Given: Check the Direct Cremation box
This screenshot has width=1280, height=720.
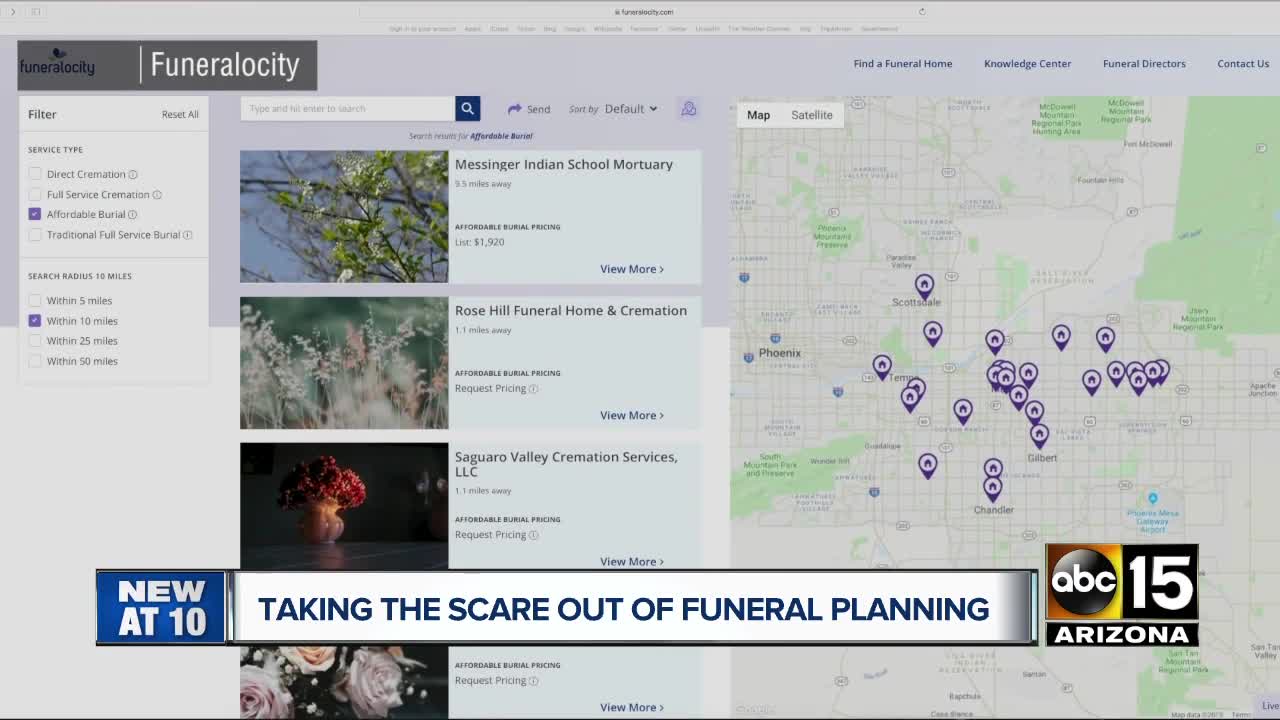Looking at the screenshot, I should pos(35,174).
